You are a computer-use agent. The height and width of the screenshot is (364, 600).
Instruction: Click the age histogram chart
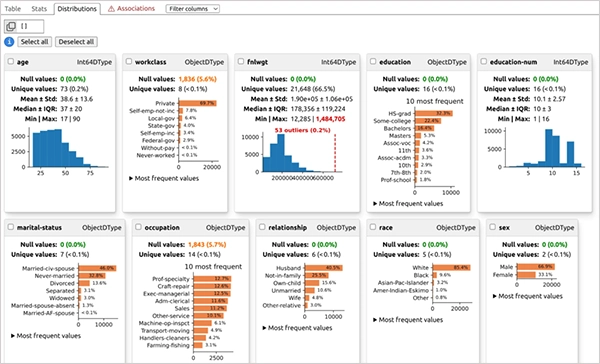tap(60, 151)
